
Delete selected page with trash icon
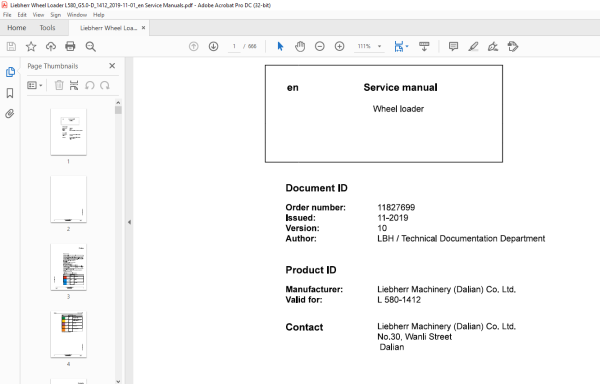(x=59, y=85)
